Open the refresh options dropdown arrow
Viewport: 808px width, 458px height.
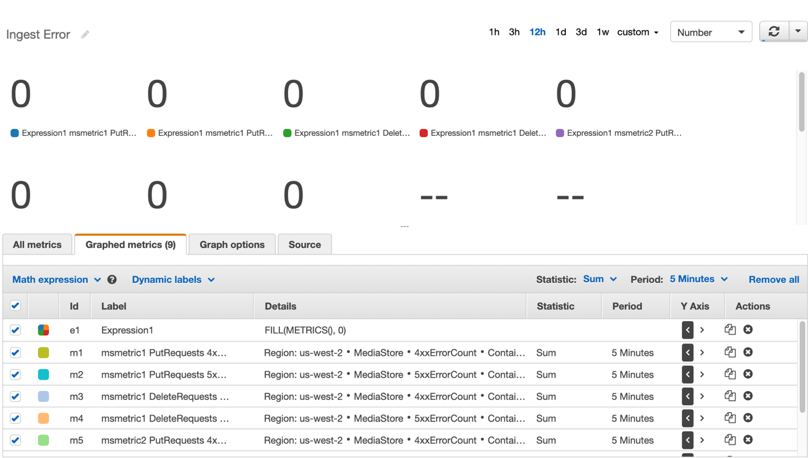(798, 32)
